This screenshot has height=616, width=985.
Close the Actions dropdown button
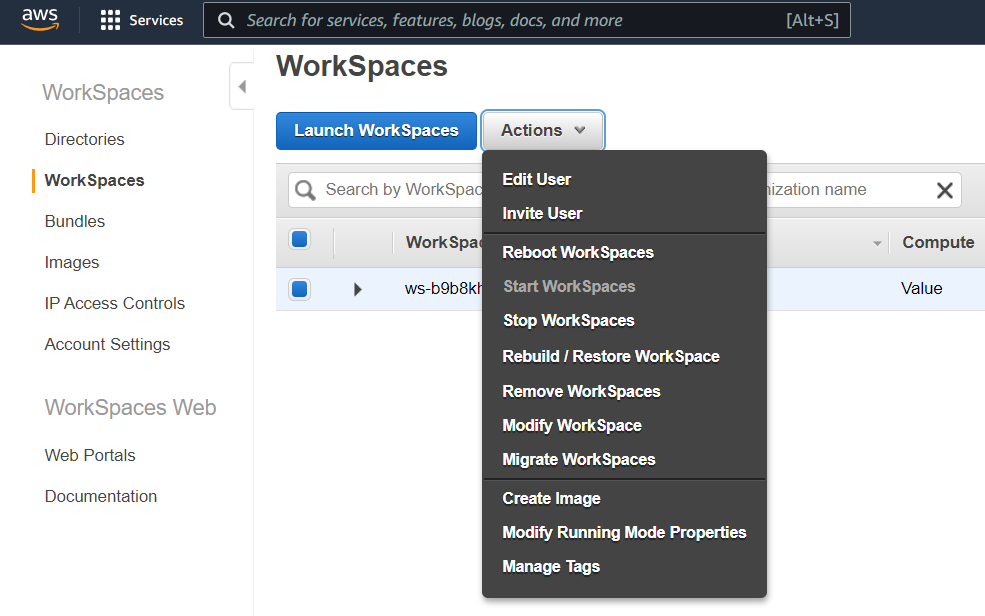543,131
